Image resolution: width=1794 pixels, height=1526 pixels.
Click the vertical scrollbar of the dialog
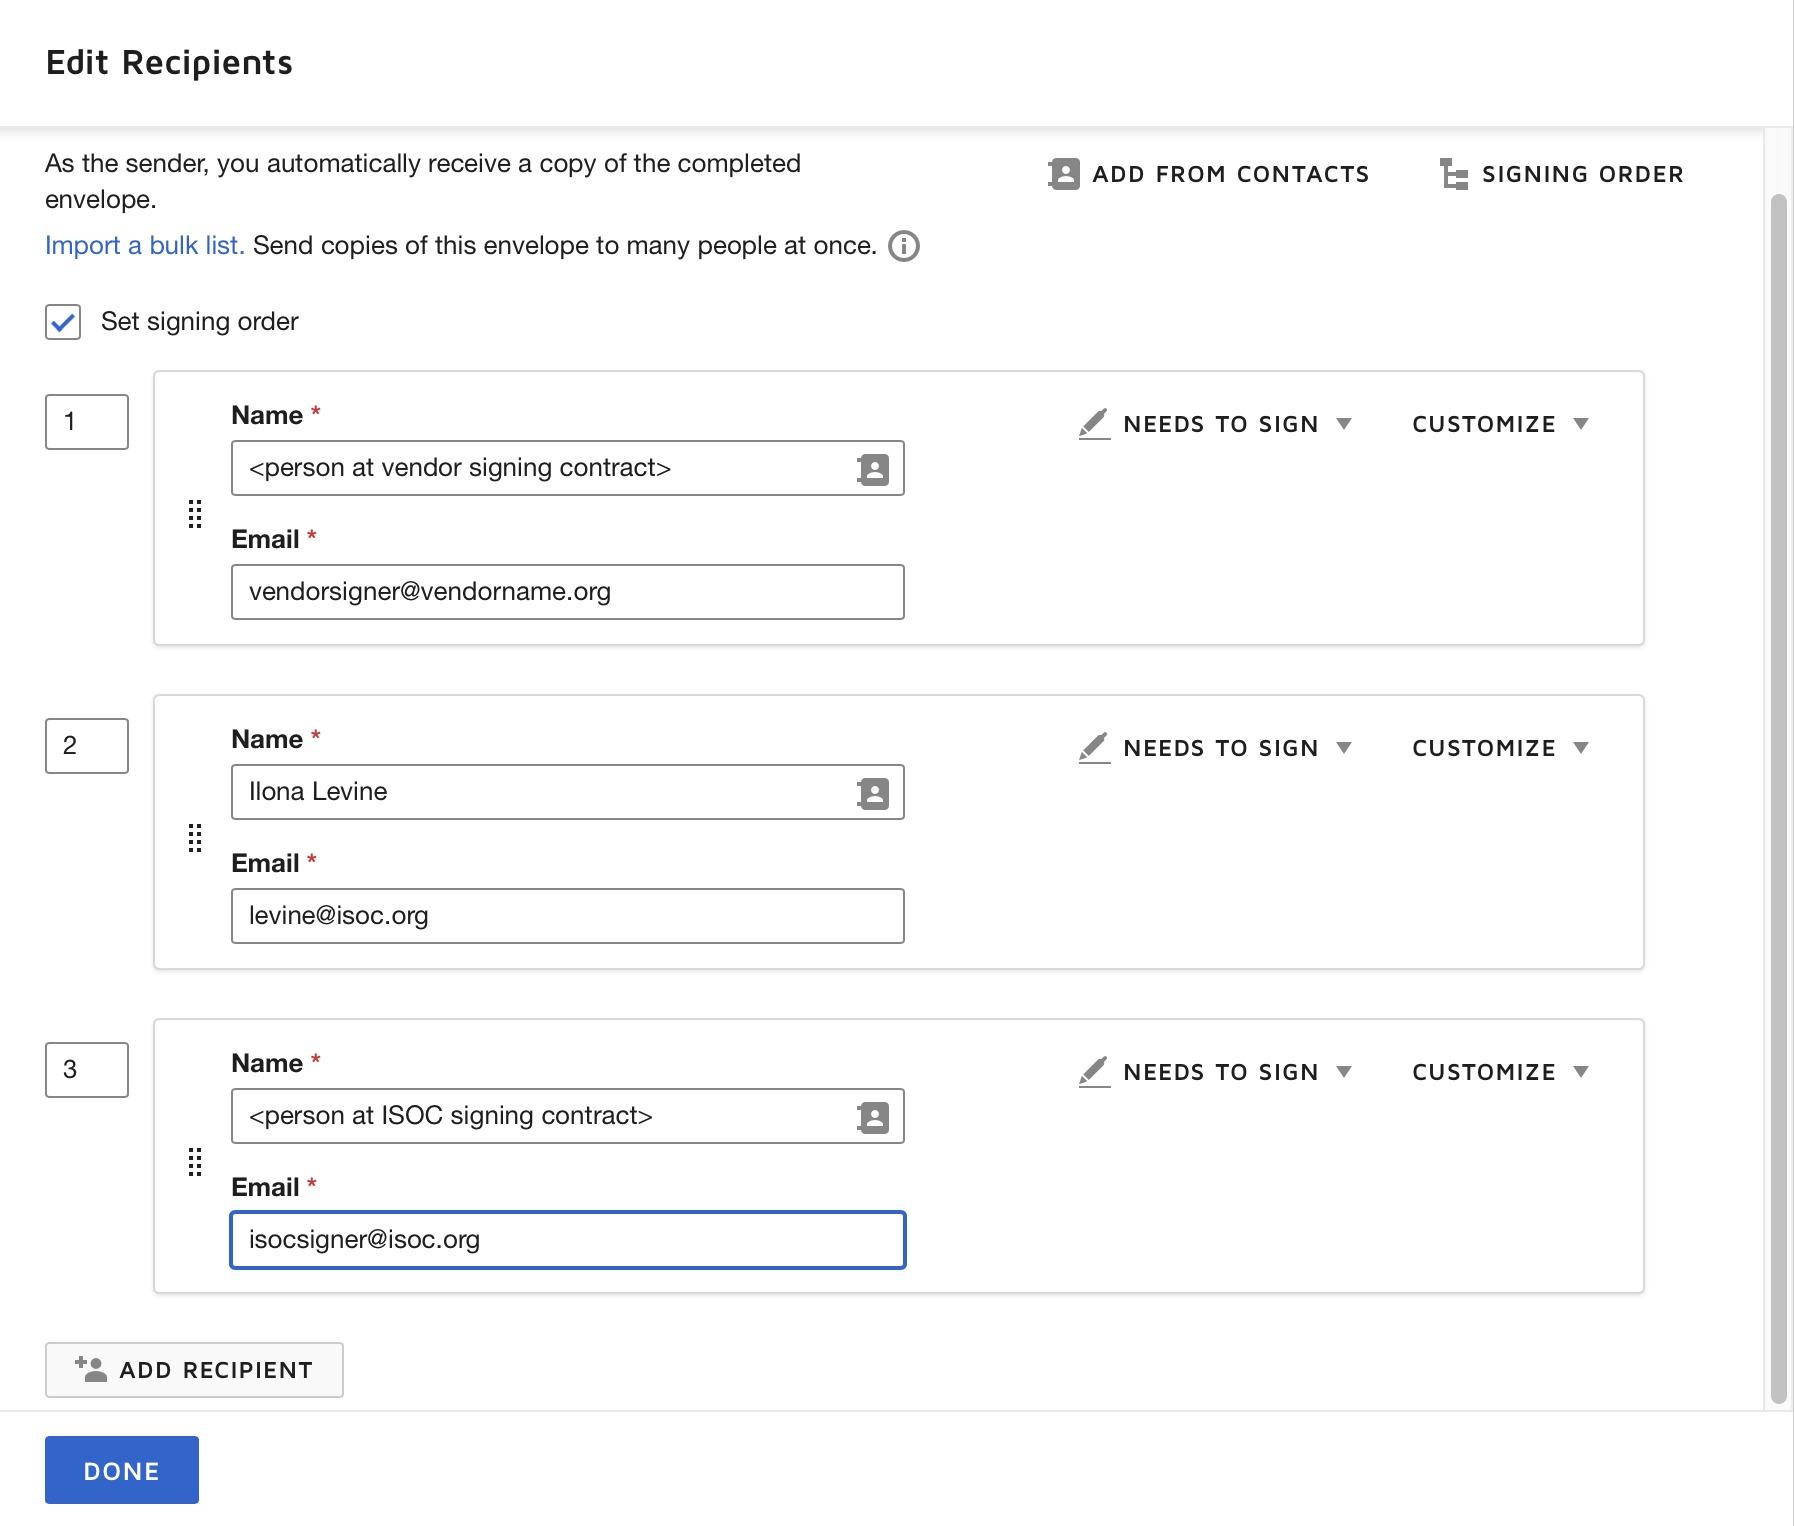coord(1778,800)
